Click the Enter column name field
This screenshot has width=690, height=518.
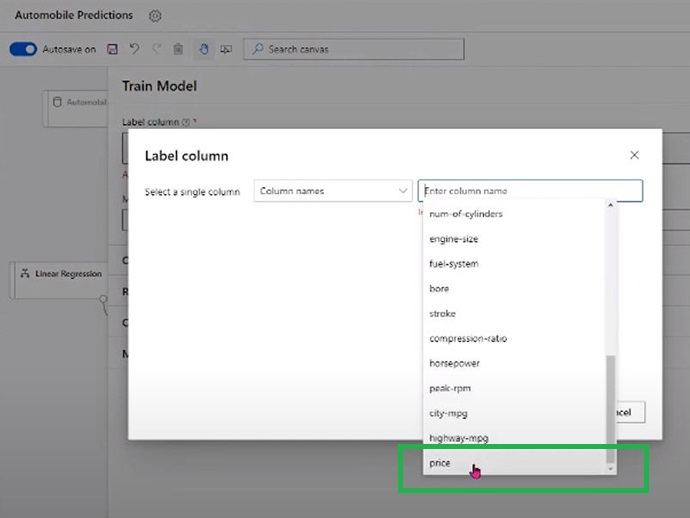coord(530,191)
